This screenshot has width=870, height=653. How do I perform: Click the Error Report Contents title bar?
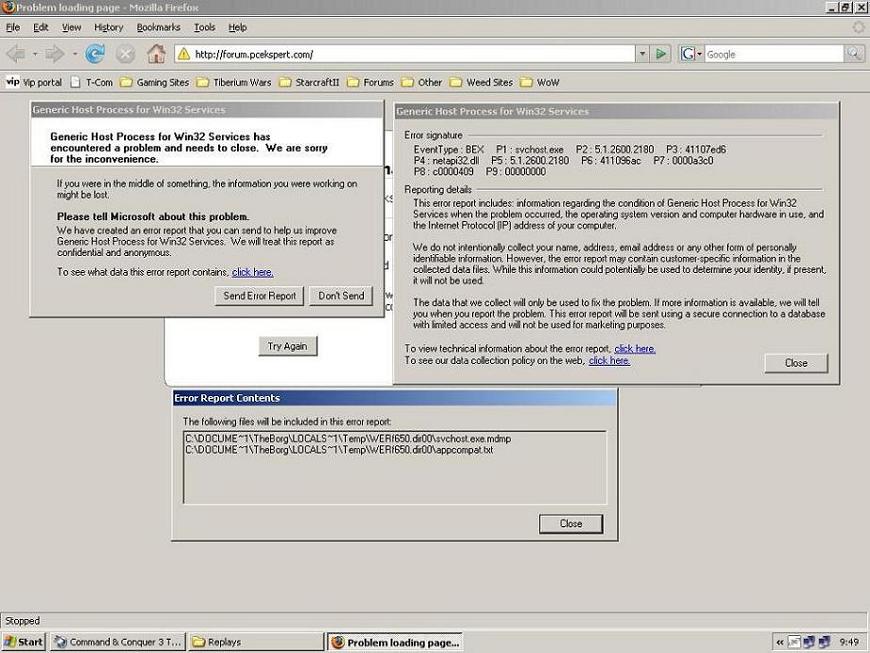point(394,398)
